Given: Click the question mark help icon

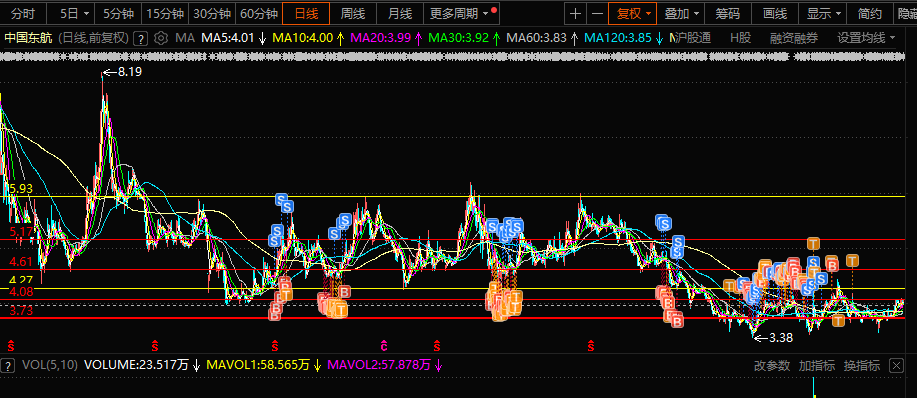Looking at the screenshot, I should click(140, 39).
